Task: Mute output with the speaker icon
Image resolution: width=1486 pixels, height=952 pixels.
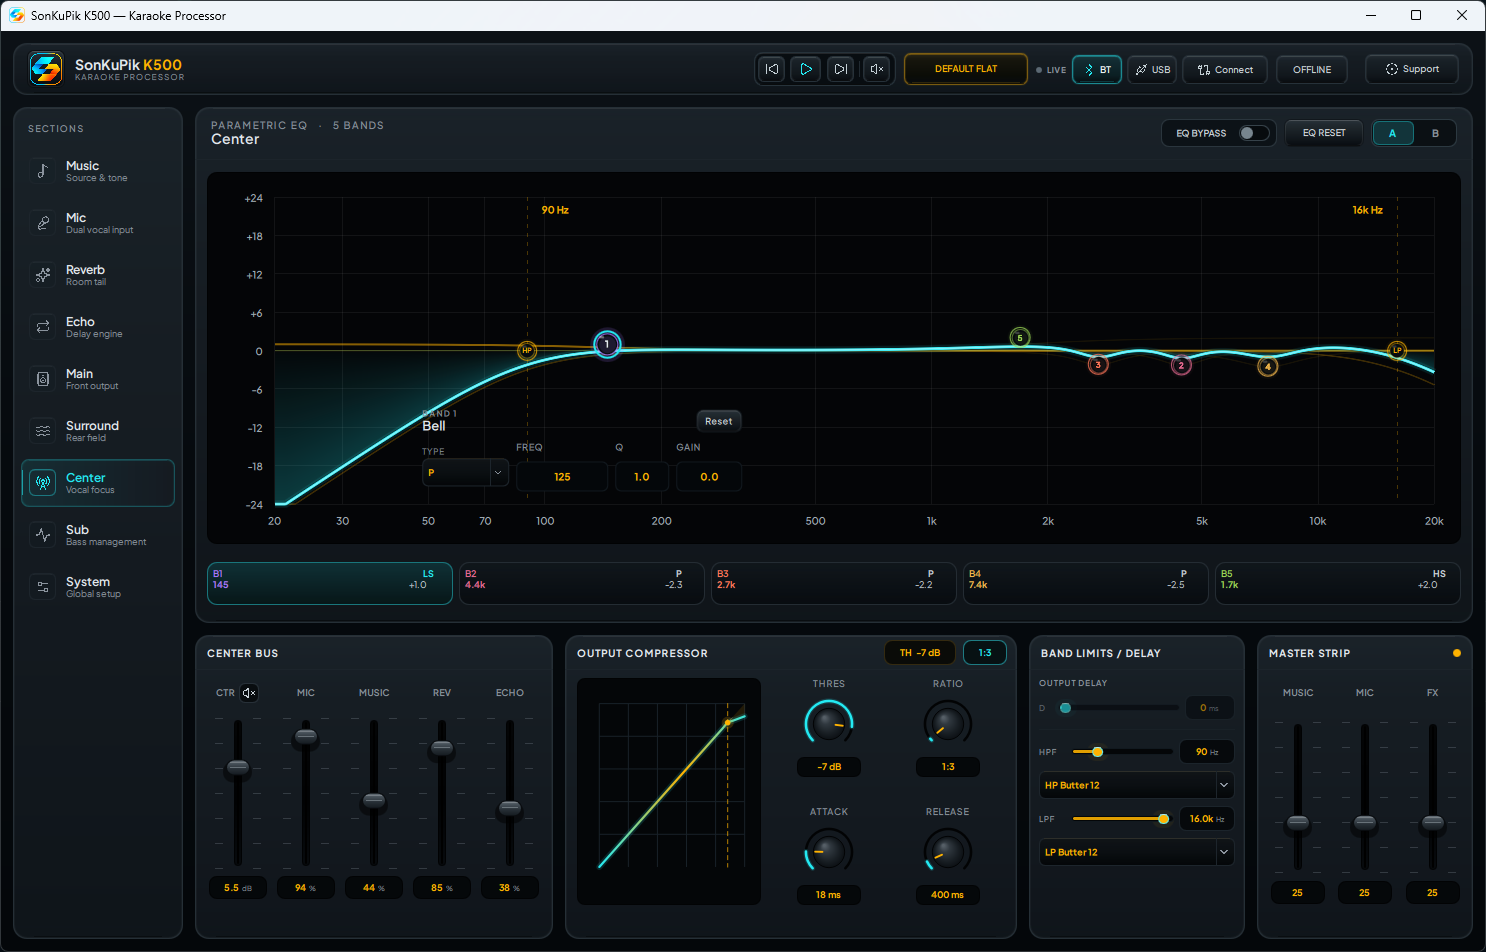Action: coord(876,69)
